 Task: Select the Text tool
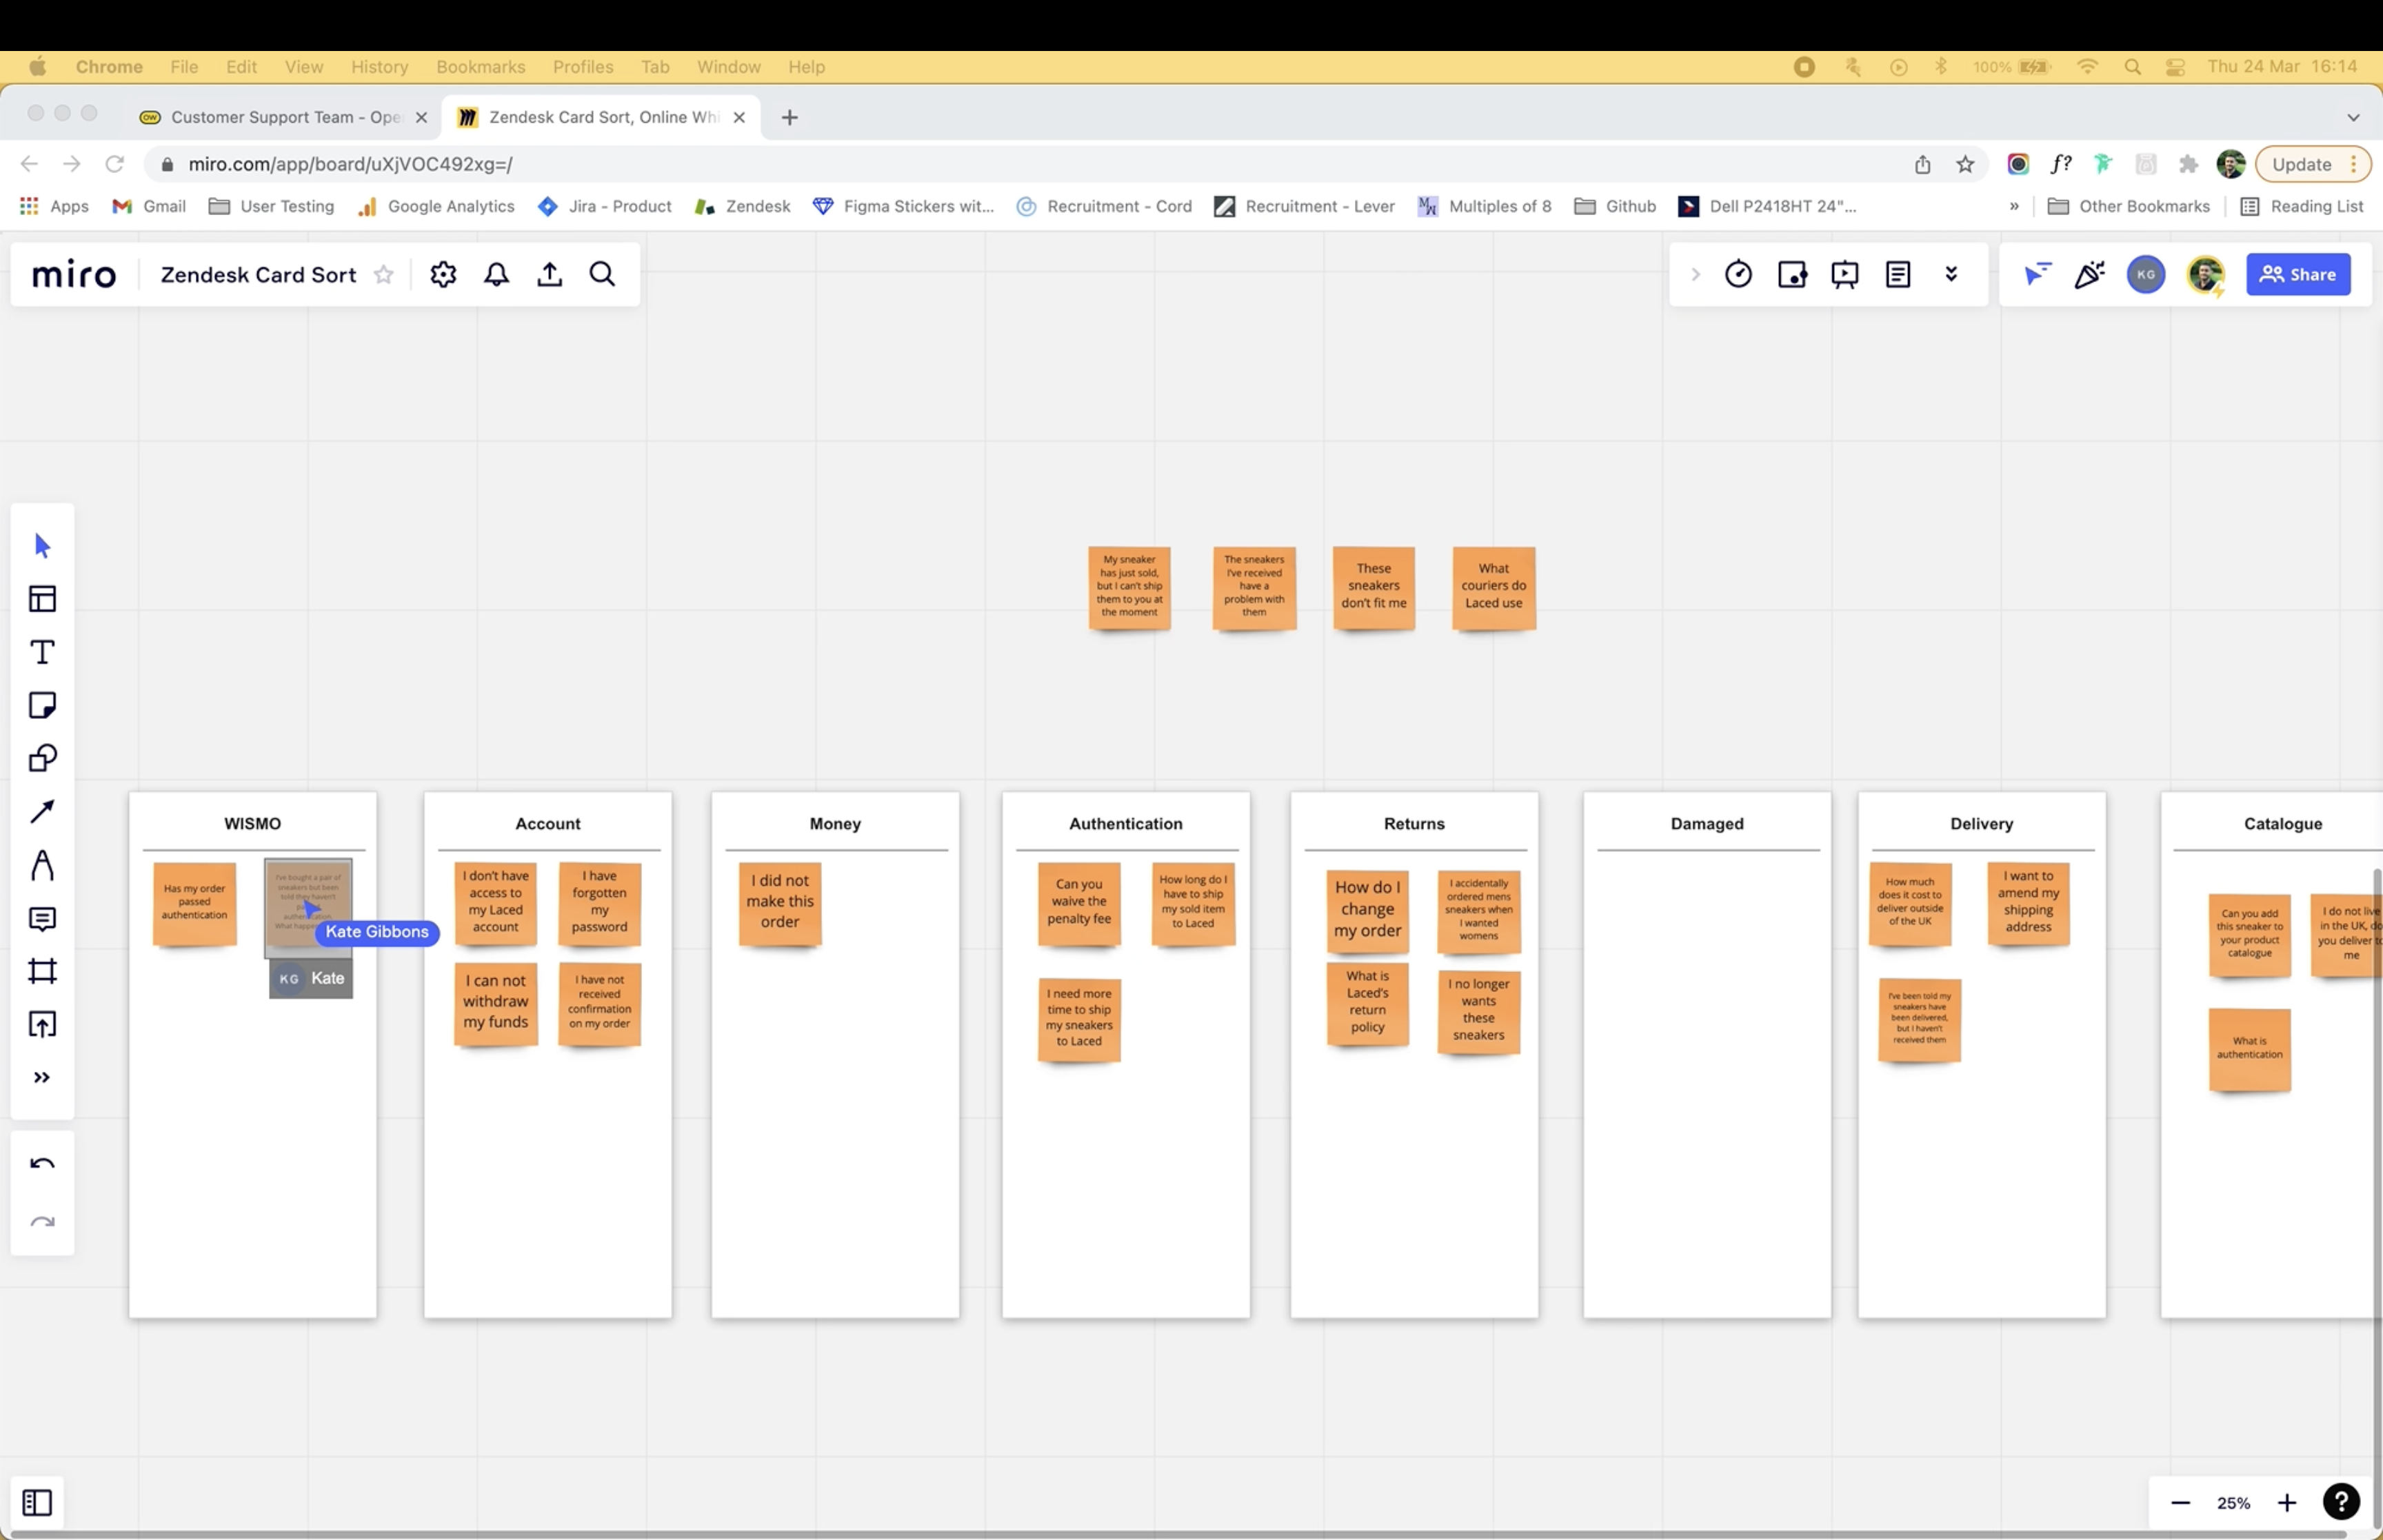tap(42, 652)
